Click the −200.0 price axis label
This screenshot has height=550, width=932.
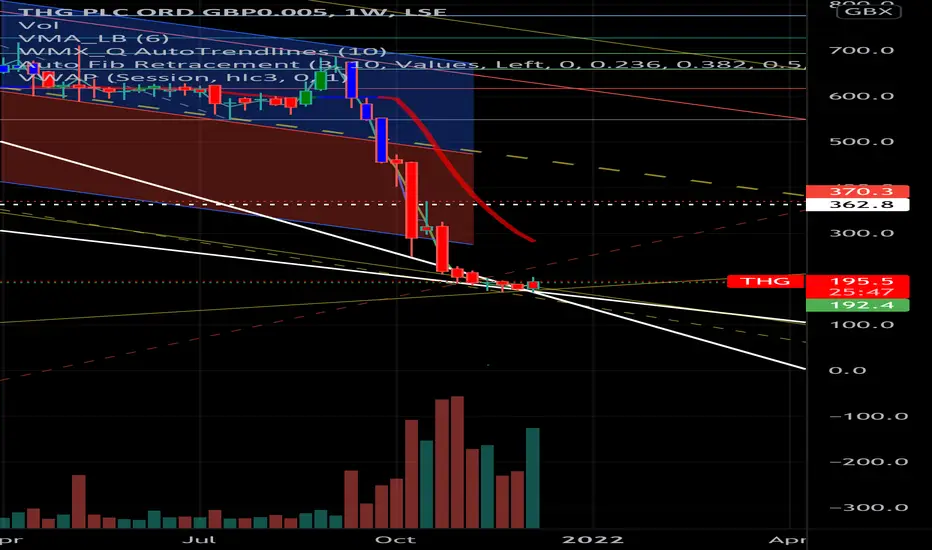[868, 462]
